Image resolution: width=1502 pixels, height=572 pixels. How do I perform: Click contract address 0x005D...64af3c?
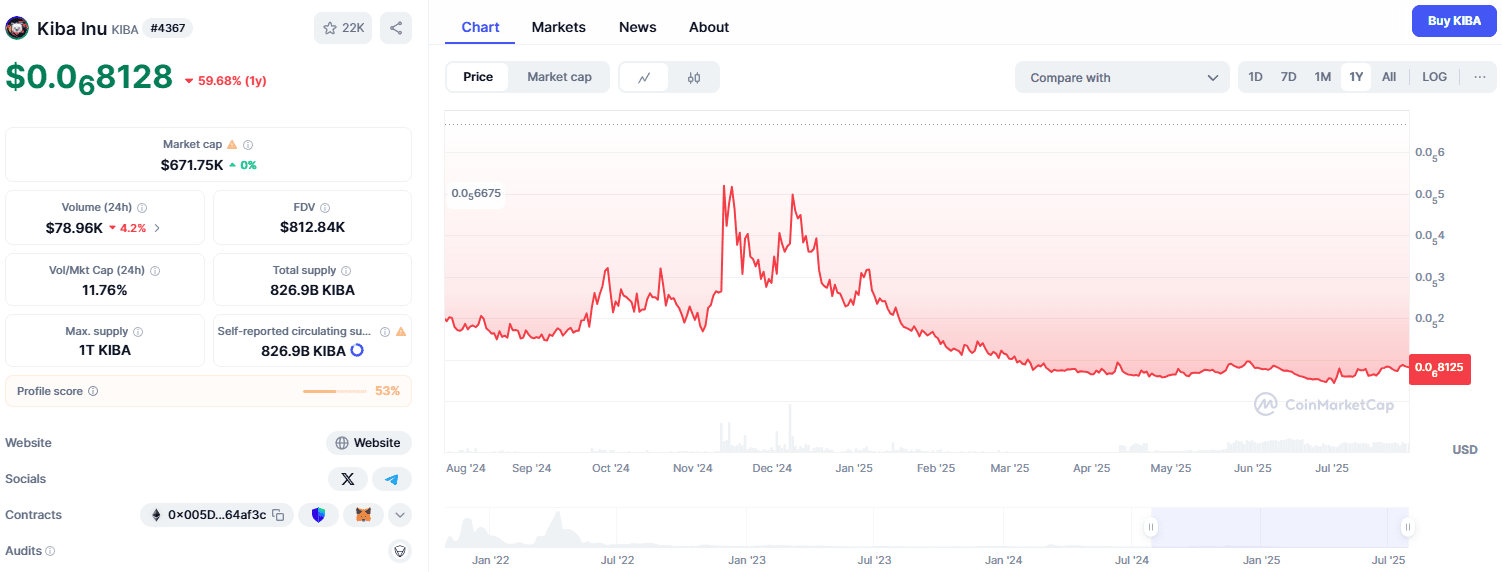(217, 515)
